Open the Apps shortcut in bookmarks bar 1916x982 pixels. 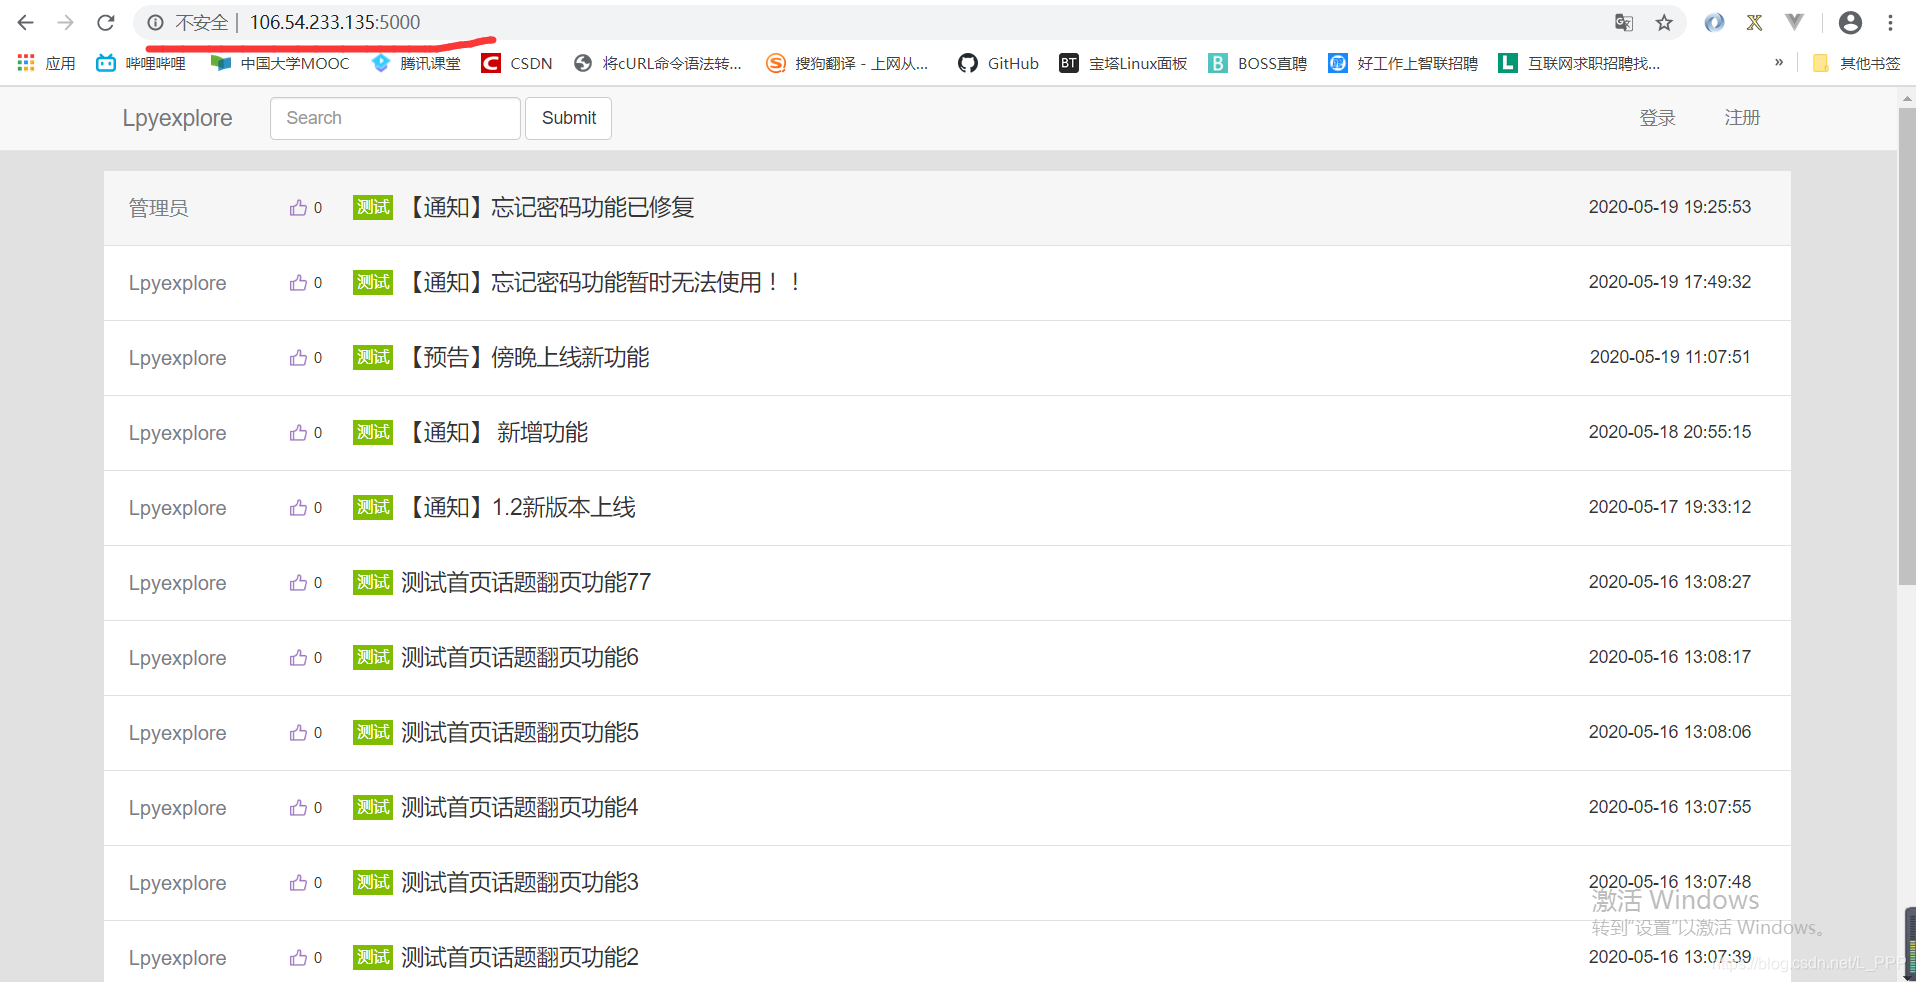[x=46, y=63]
